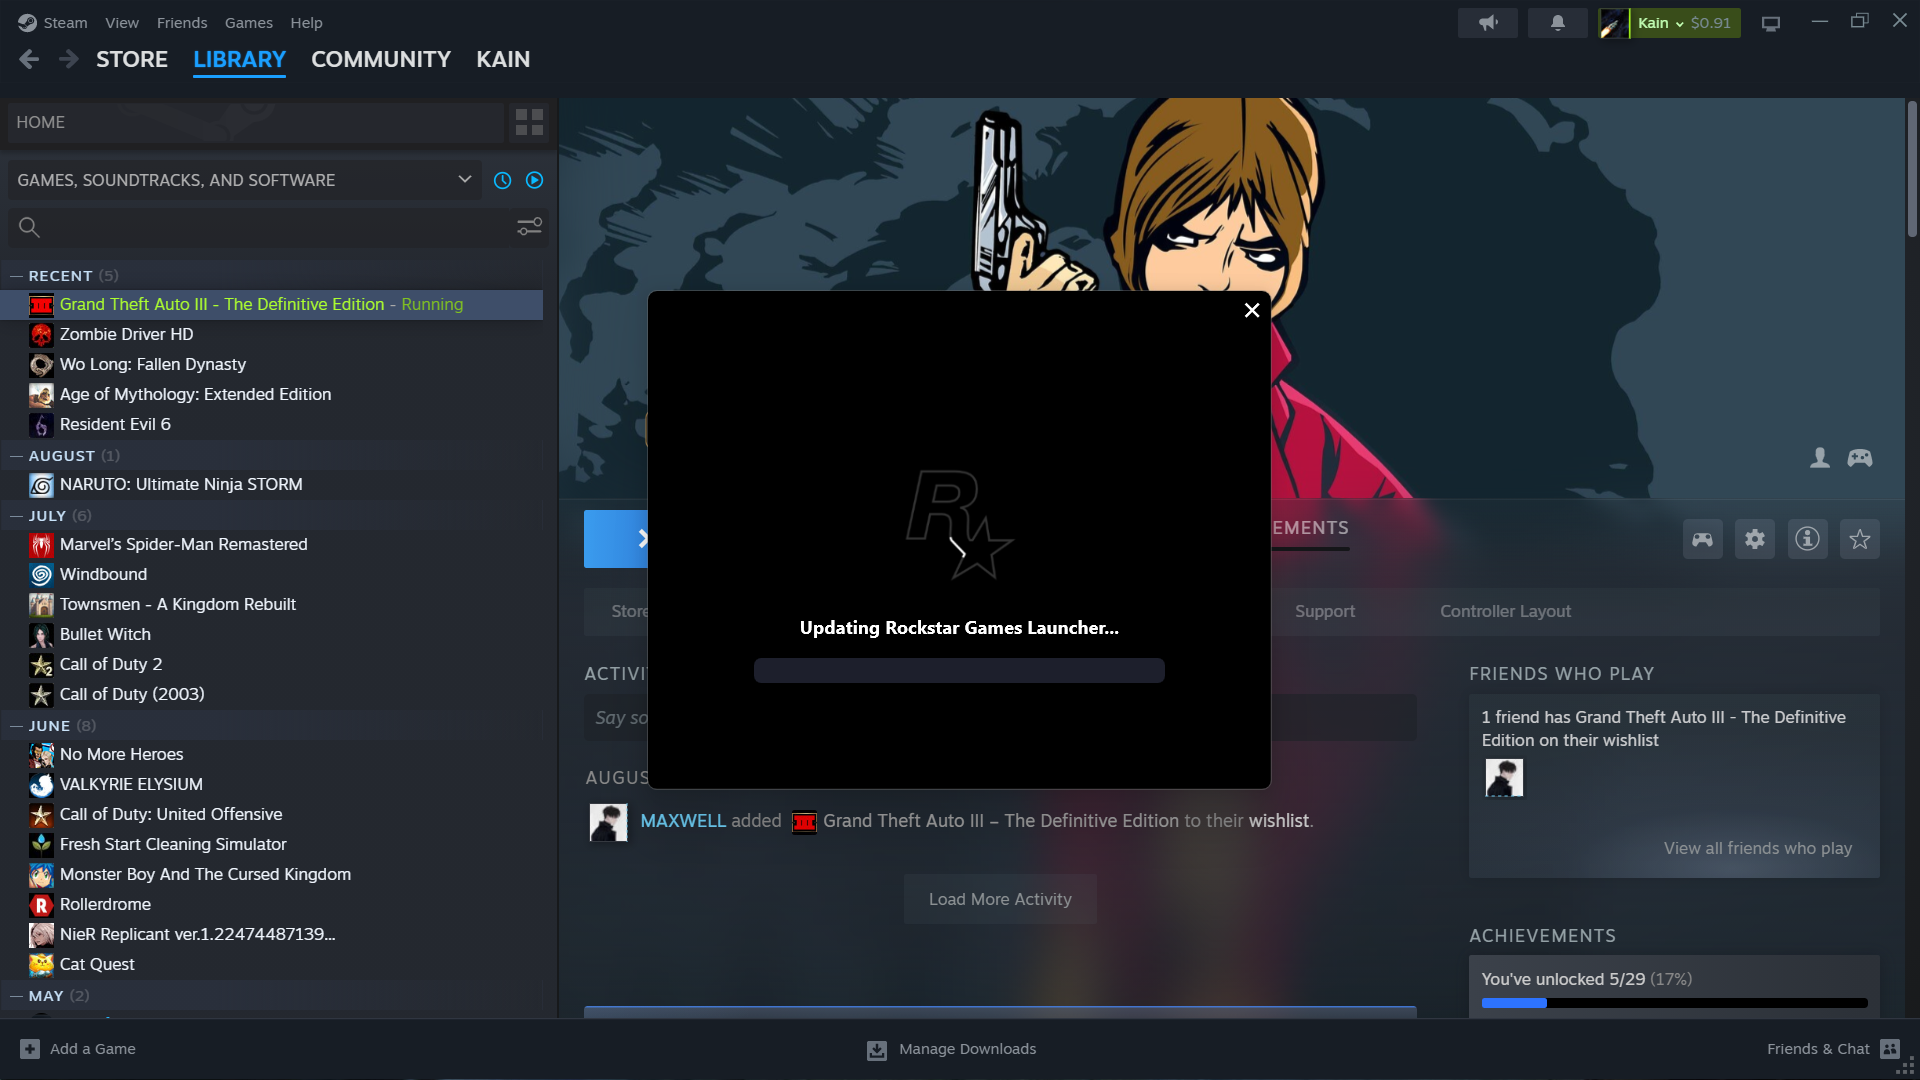Click the Rollerdrome game icon
1920x1080 pixels.
coord(41,905)
